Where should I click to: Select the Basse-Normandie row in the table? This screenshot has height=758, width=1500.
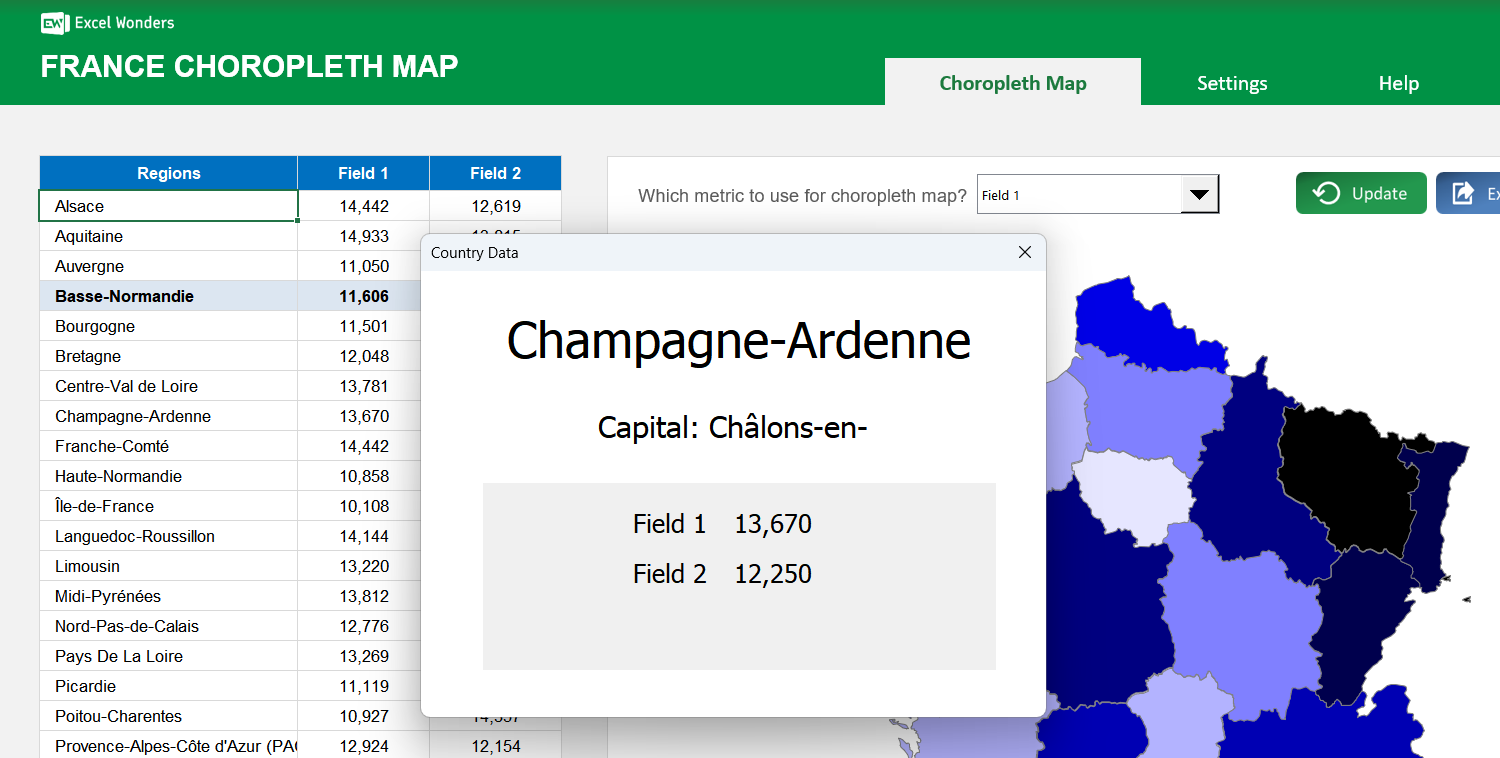pyautogui.click(x=167, y=296)
